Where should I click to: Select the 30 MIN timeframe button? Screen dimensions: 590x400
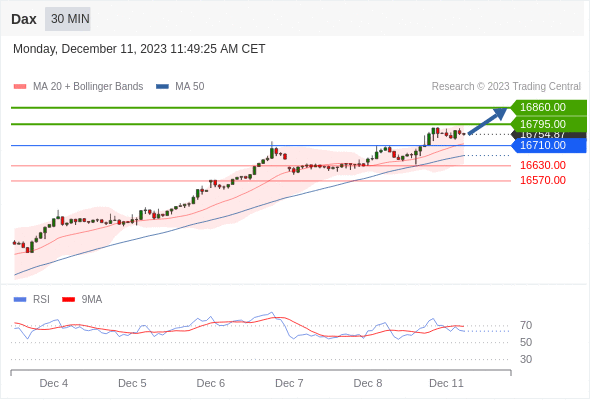tap(68, 19)
